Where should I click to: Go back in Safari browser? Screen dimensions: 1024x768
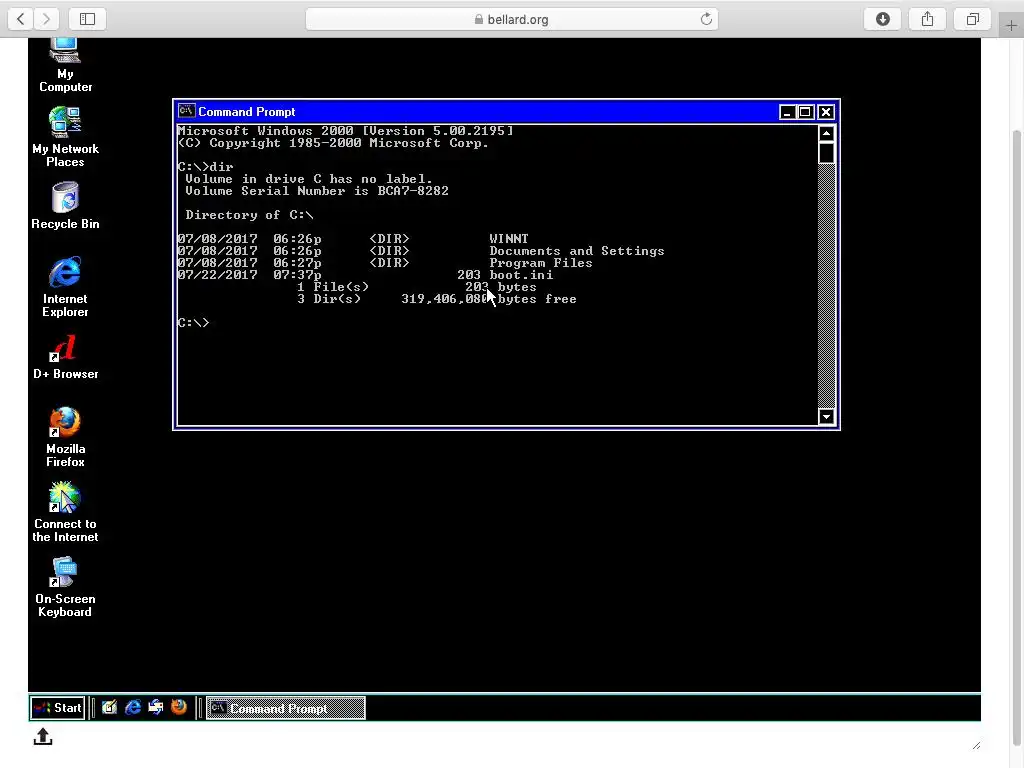21,19
